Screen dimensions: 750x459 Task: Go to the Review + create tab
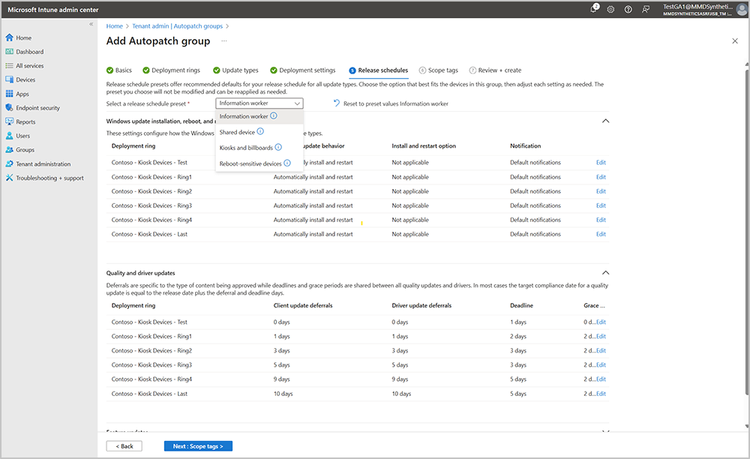495,70
